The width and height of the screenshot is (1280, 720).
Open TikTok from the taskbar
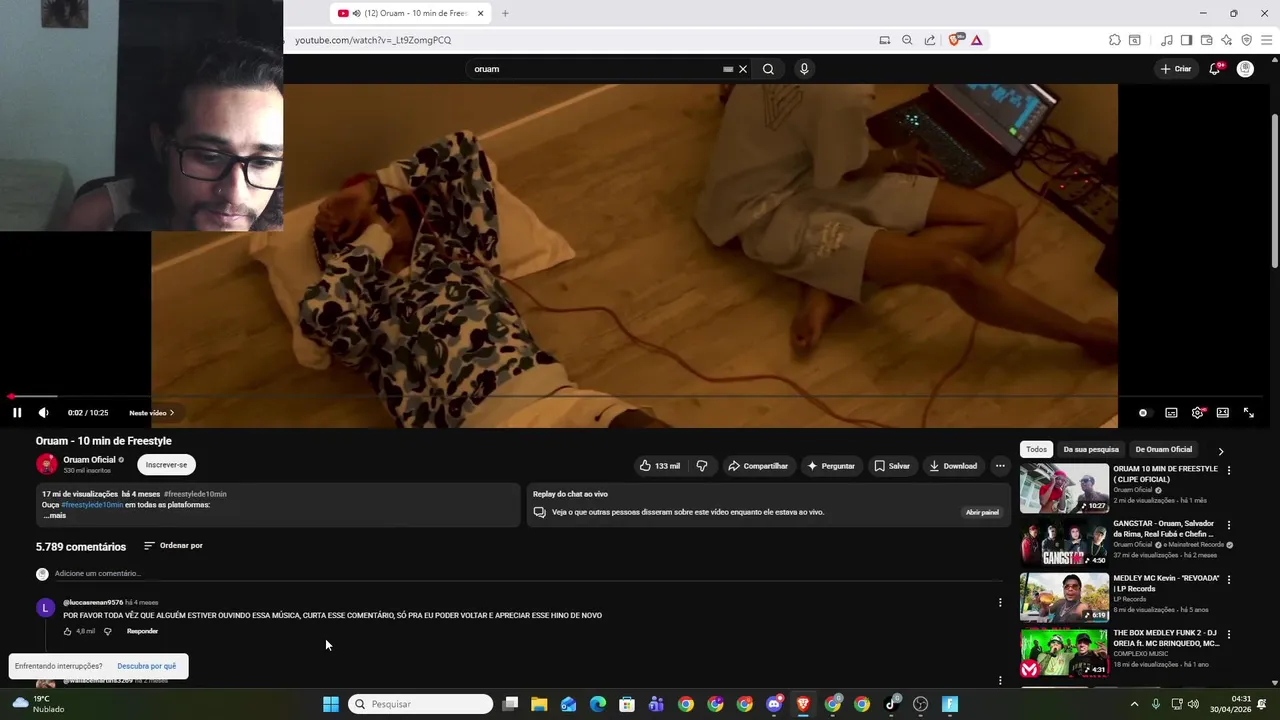[891, 704]
